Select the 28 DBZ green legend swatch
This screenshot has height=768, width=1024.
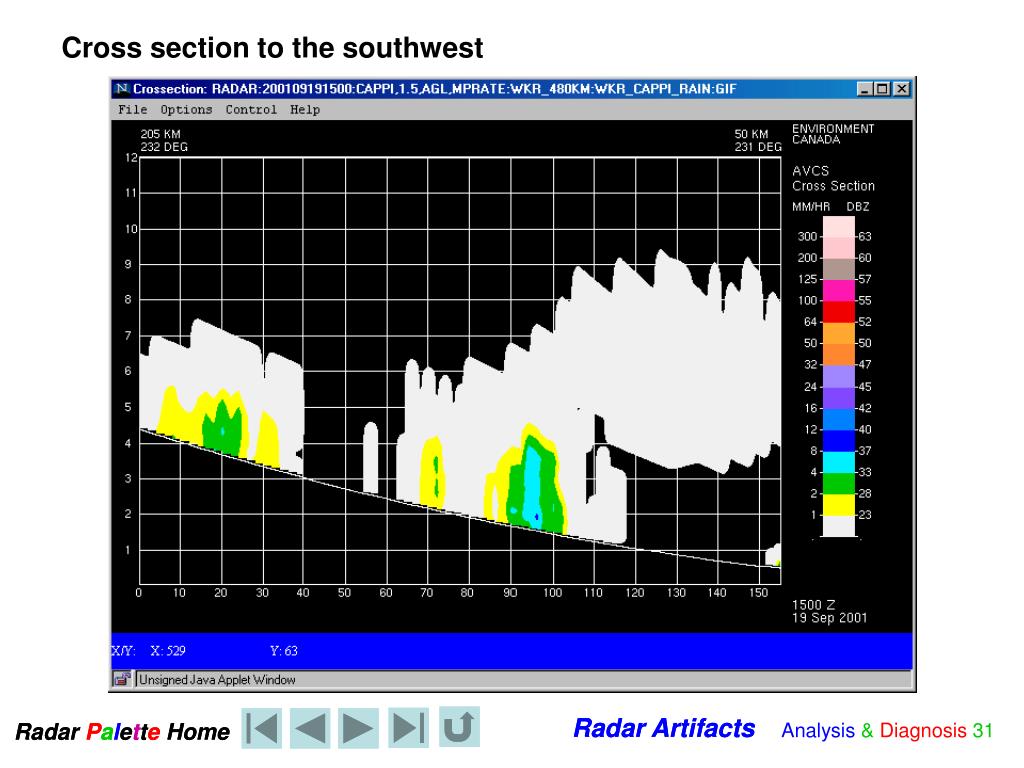coord(839,483)
